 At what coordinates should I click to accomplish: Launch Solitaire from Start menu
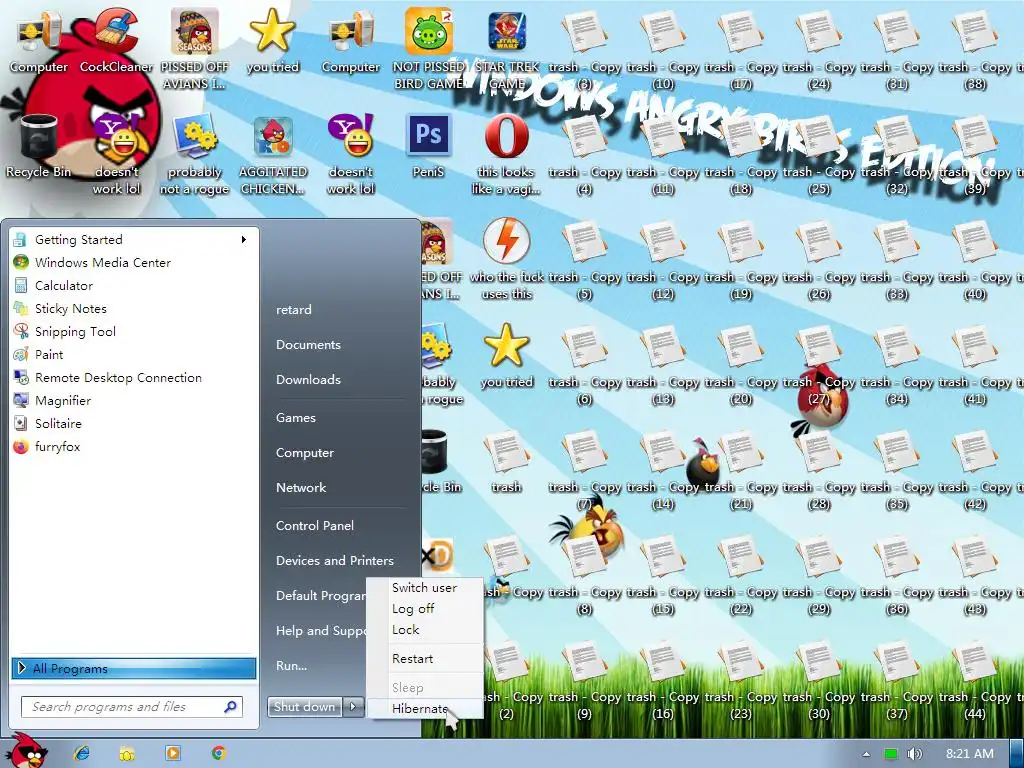tap(134, 423)
